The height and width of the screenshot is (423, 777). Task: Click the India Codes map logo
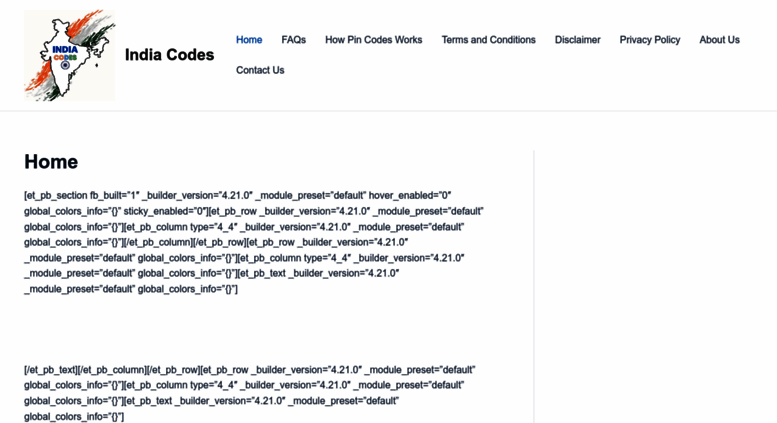tap(69, 55)
